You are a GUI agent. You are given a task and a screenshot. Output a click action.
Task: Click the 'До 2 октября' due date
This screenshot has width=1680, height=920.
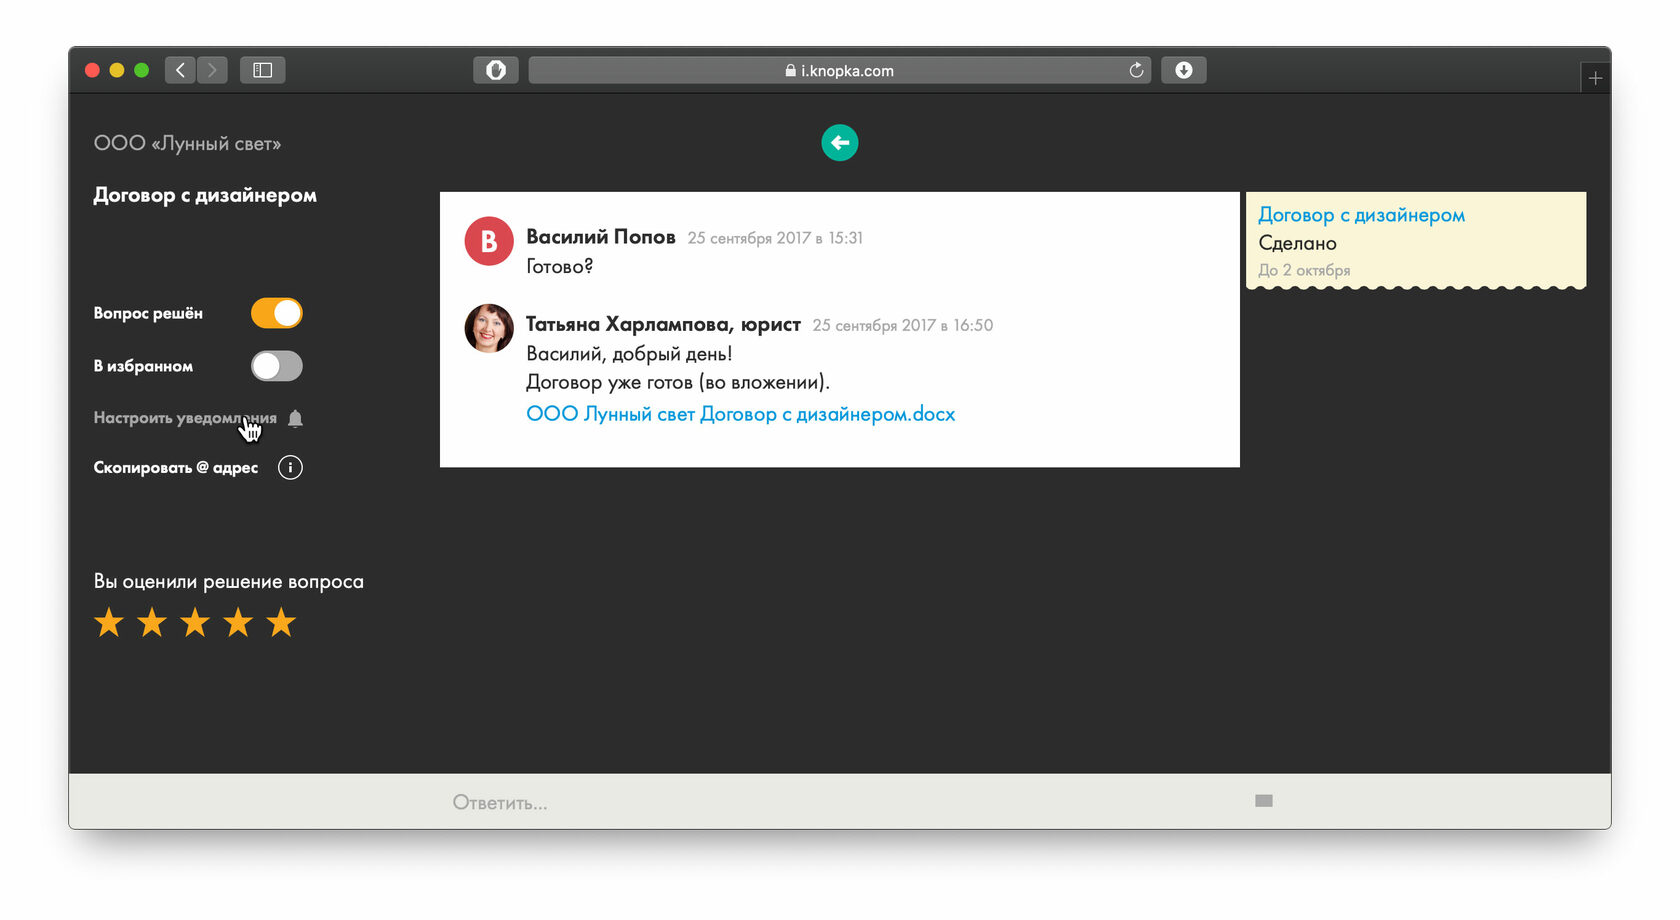click(1304, 270)
